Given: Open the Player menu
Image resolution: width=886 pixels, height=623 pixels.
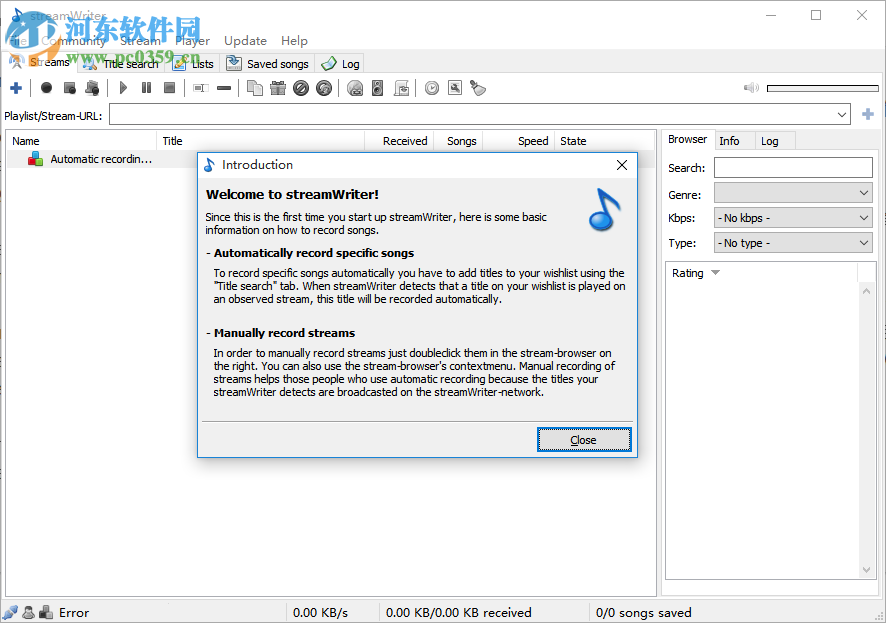Looking at the screenshot, I should click(x=191, y=40).
